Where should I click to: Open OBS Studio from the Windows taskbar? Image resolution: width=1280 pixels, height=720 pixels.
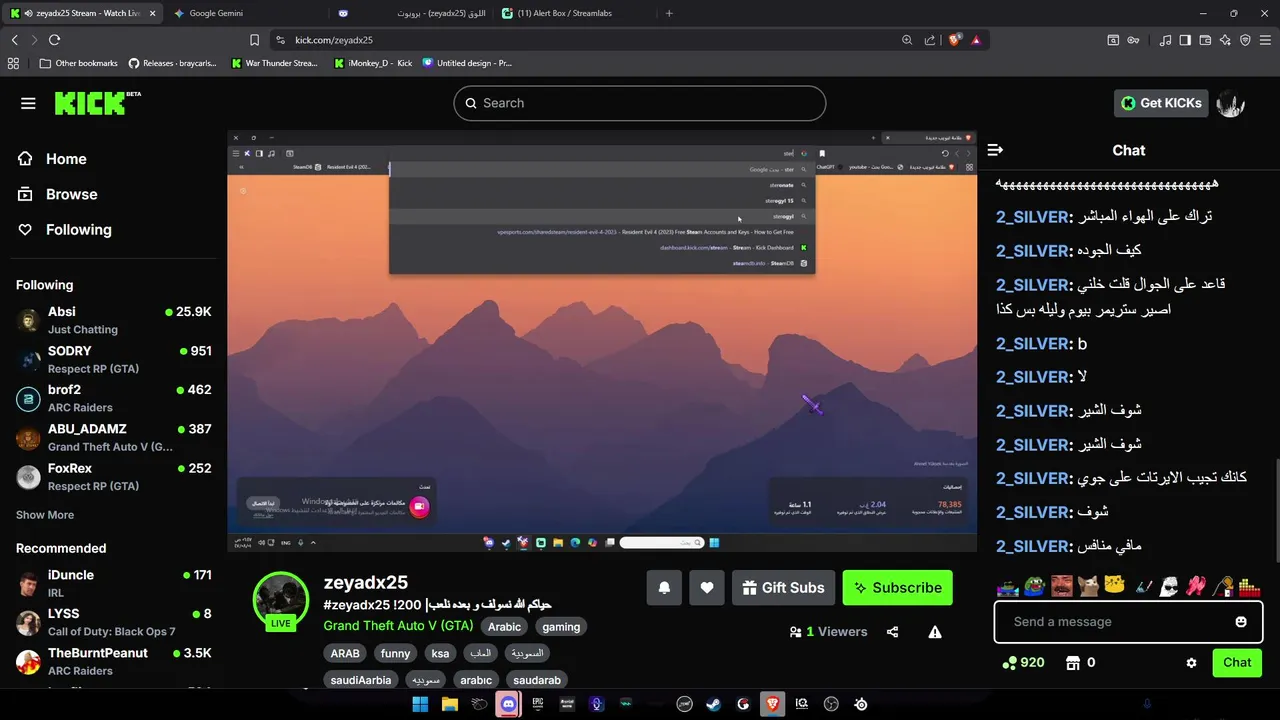831,704
